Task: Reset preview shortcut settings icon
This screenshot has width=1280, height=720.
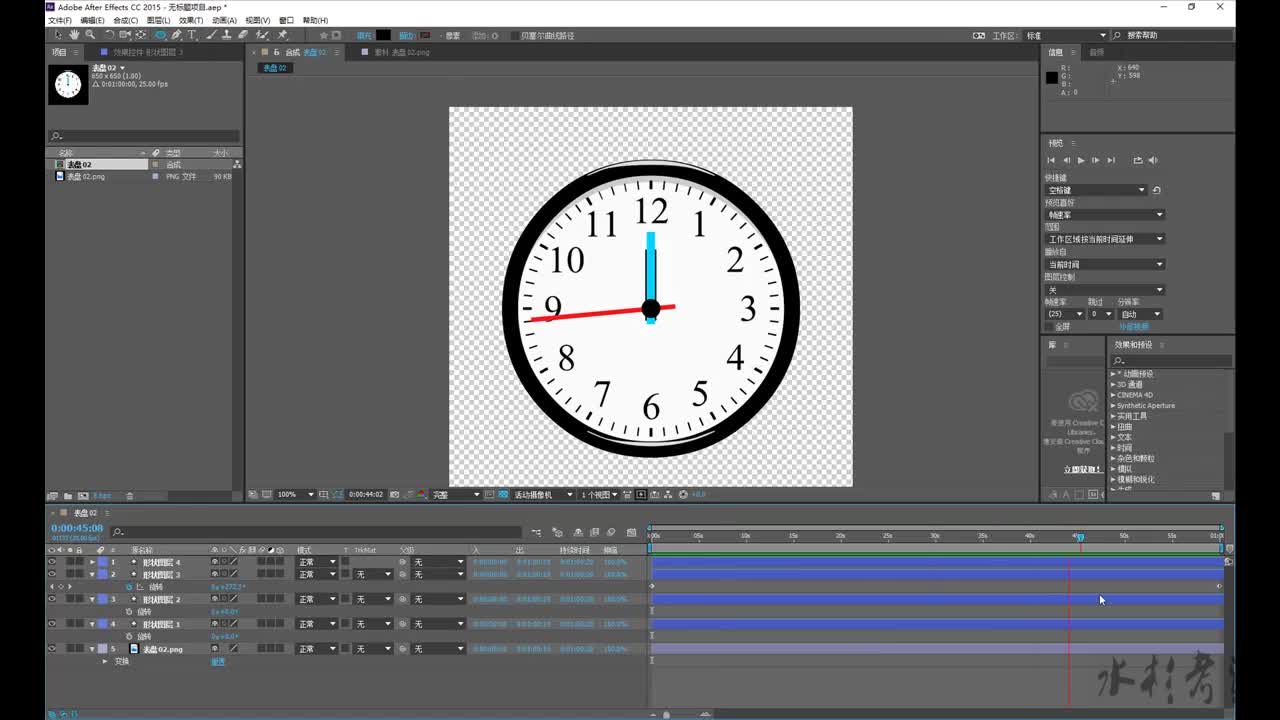Action: click(1157, 190)
